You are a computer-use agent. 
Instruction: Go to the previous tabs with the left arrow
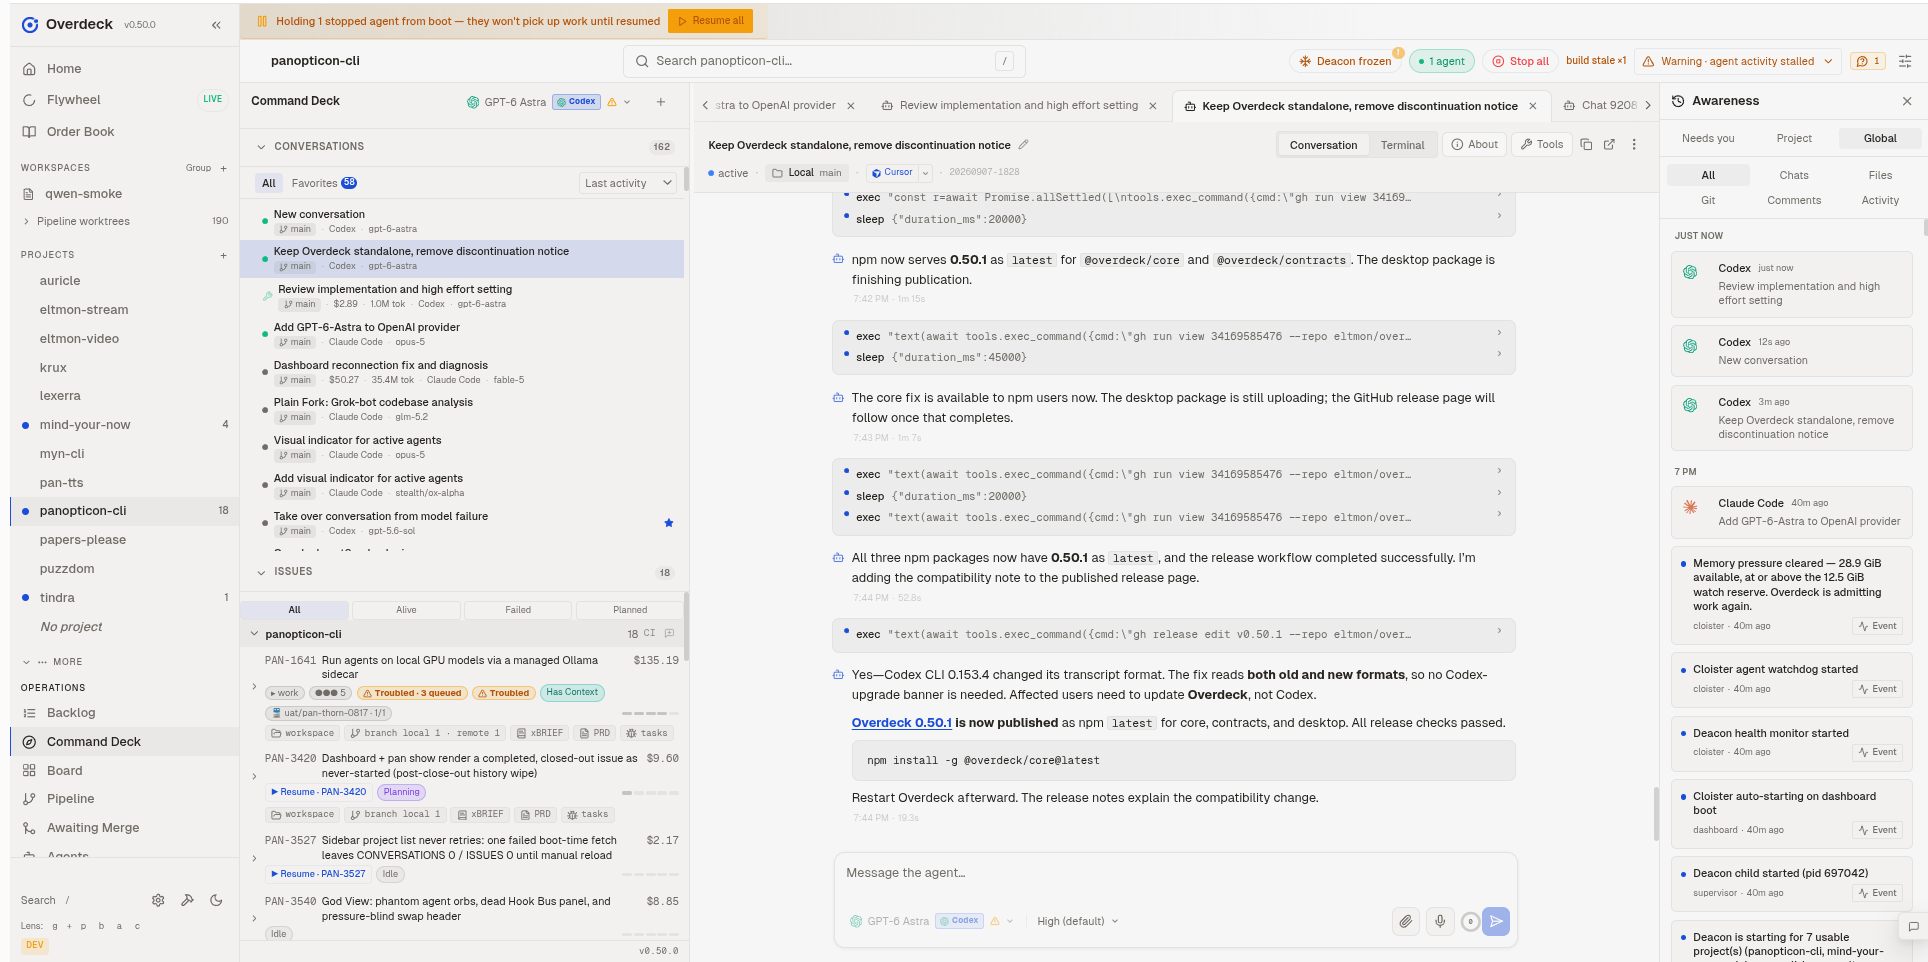click(x=705, y=106)
